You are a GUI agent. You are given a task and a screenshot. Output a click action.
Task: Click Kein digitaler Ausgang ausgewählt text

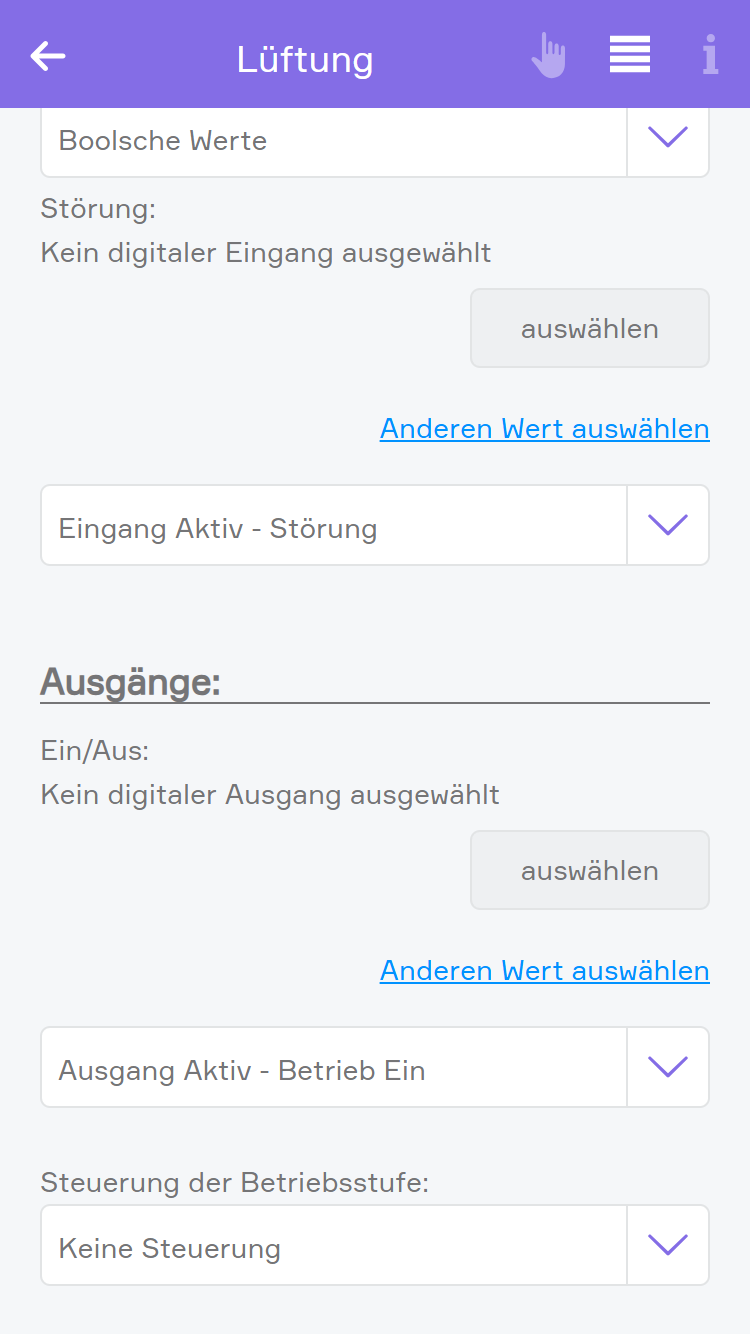tap(270, 795)
